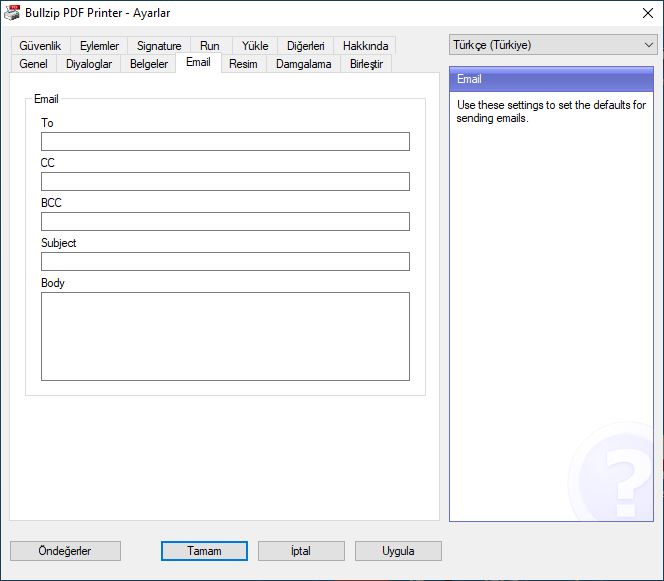Show the Hakkında tab
The width and height of the screenshot is (664, 581).
365,46
